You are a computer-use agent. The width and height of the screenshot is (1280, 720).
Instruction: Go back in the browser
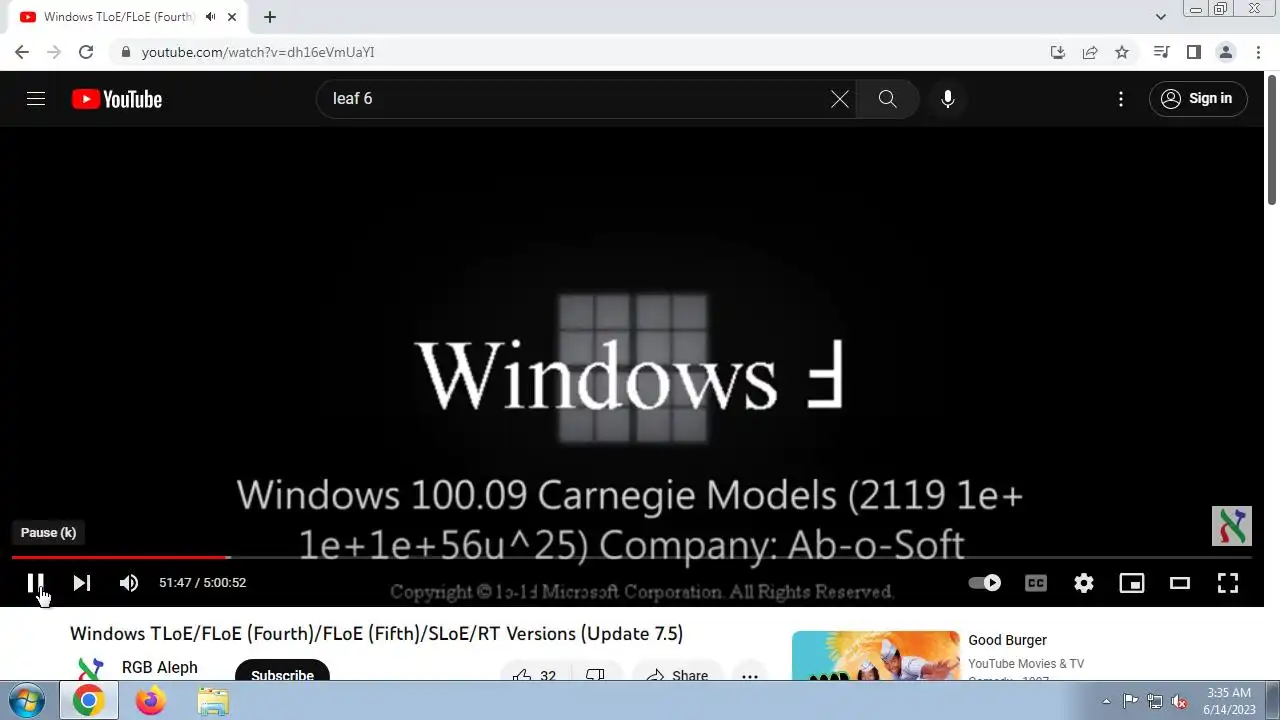(x=22, y=52)
